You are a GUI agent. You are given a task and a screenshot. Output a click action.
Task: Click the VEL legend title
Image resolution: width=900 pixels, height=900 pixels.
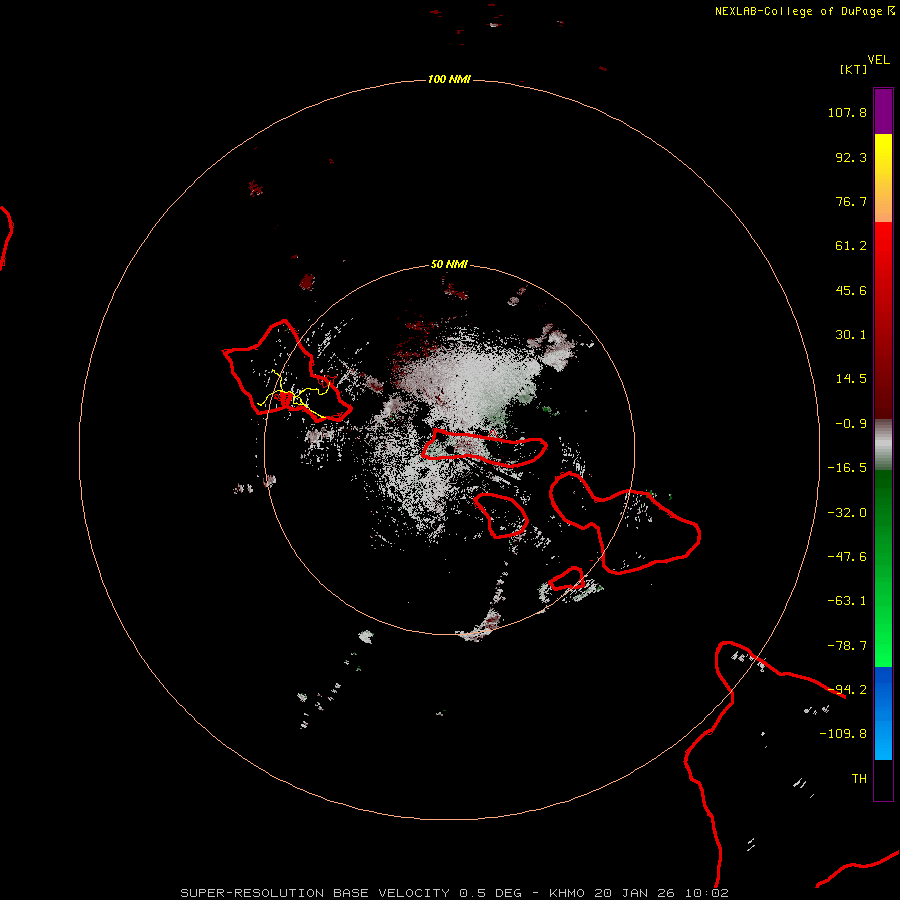click(878, 60)
